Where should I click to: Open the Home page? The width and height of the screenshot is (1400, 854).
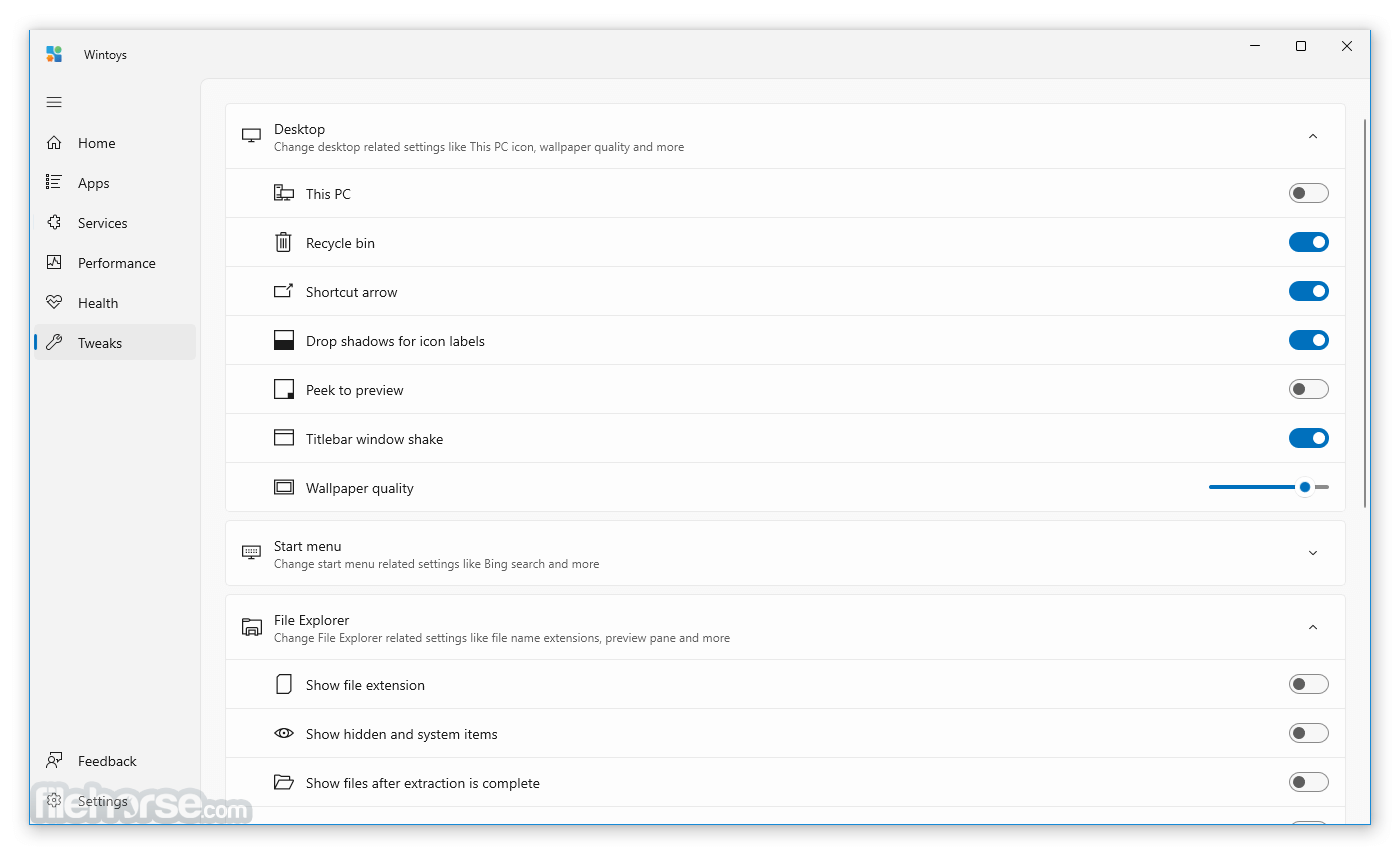pyautogui.click(x=115, y=143)
